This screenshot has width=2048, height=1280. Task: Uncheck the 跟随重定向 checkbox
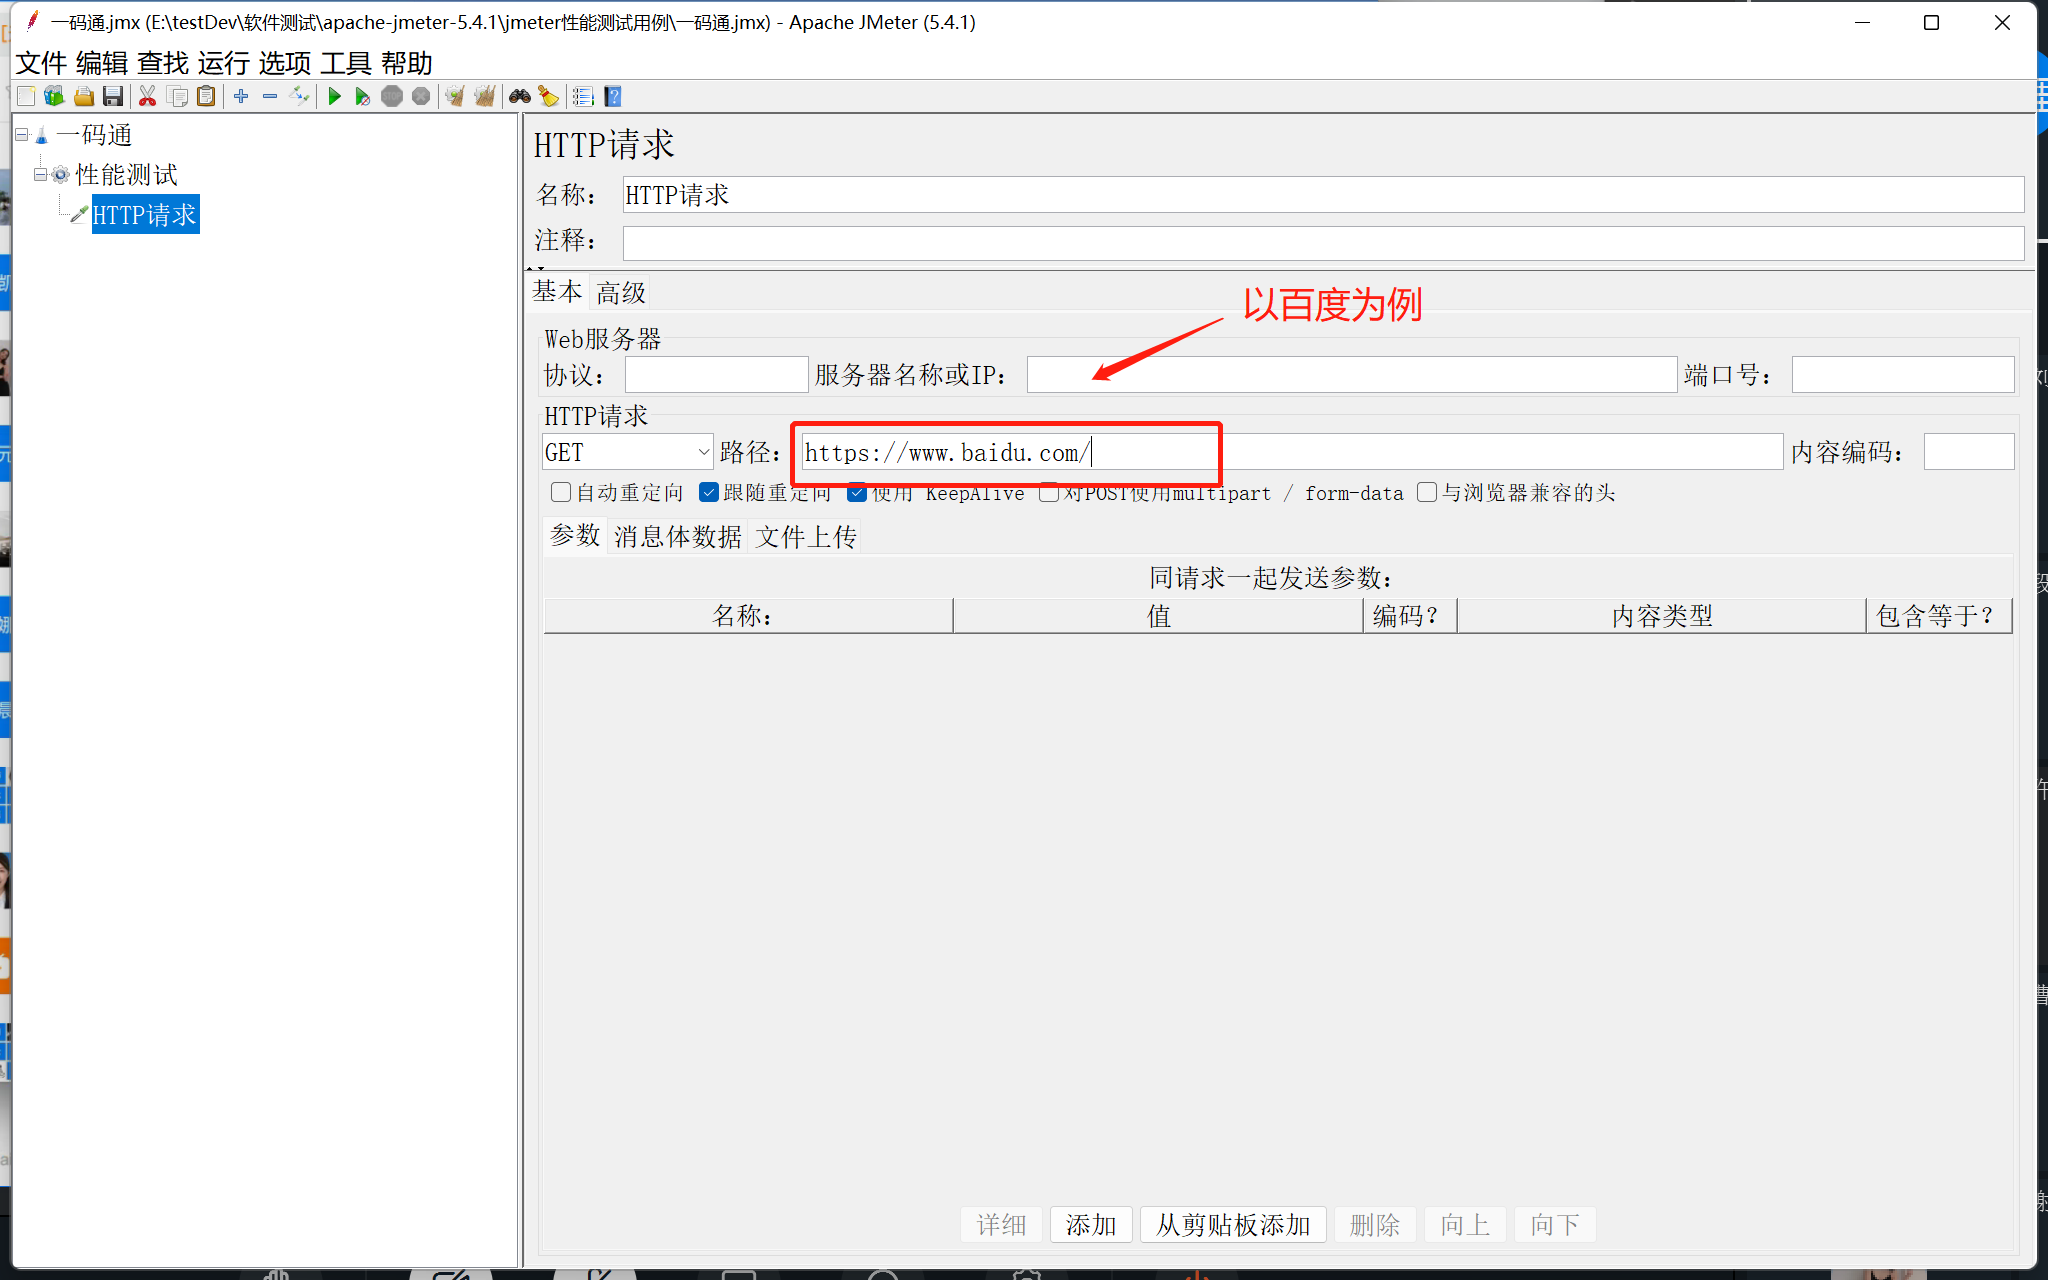[x=709, y=492]
